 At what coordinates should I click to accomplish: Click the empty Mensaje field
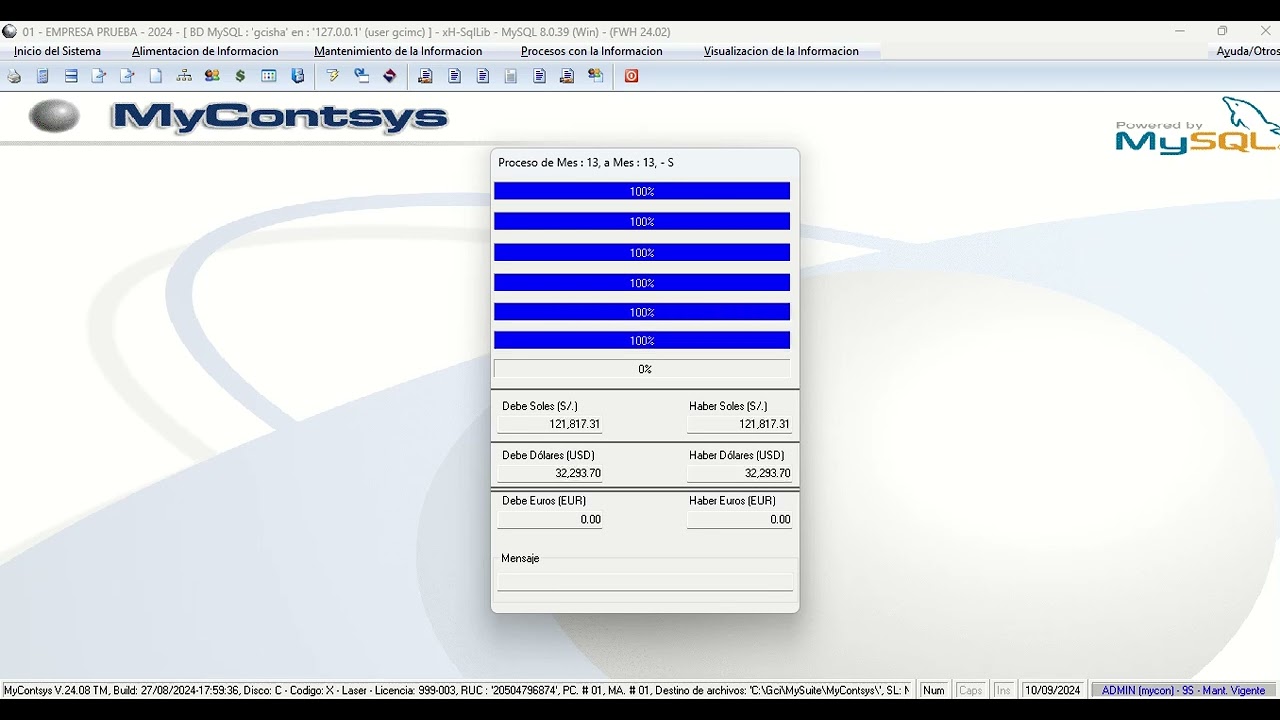click(x=645, y=582)
